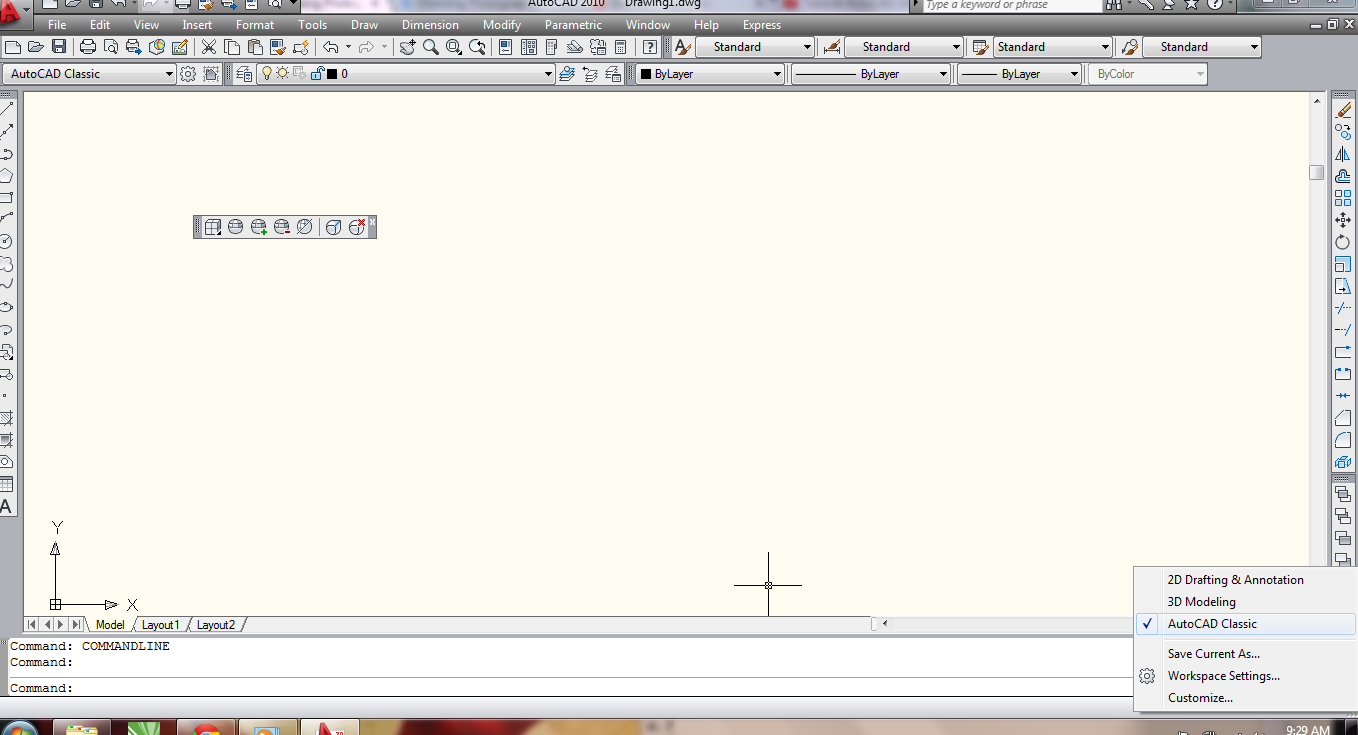The width and height of the screenshot is (1358, 735).
Task: Select the Move tool in Modify toolbar
Action: [x=1343, y=220]
